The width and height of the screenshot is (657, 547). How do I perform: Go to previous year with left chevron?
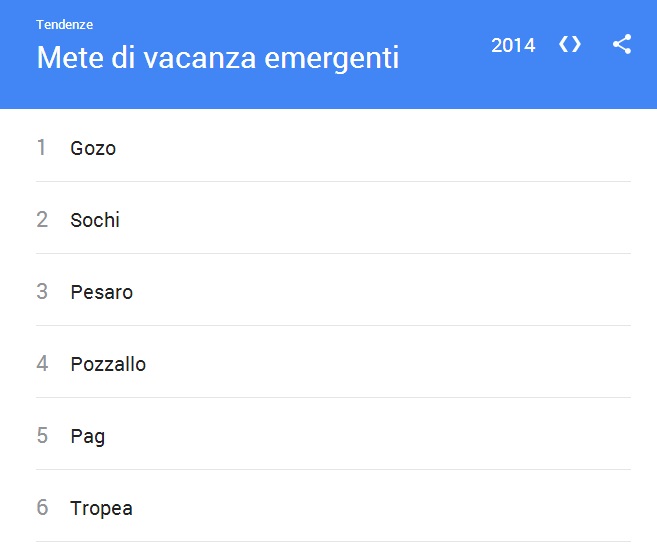pyautogui.click(x=563, y=45)
